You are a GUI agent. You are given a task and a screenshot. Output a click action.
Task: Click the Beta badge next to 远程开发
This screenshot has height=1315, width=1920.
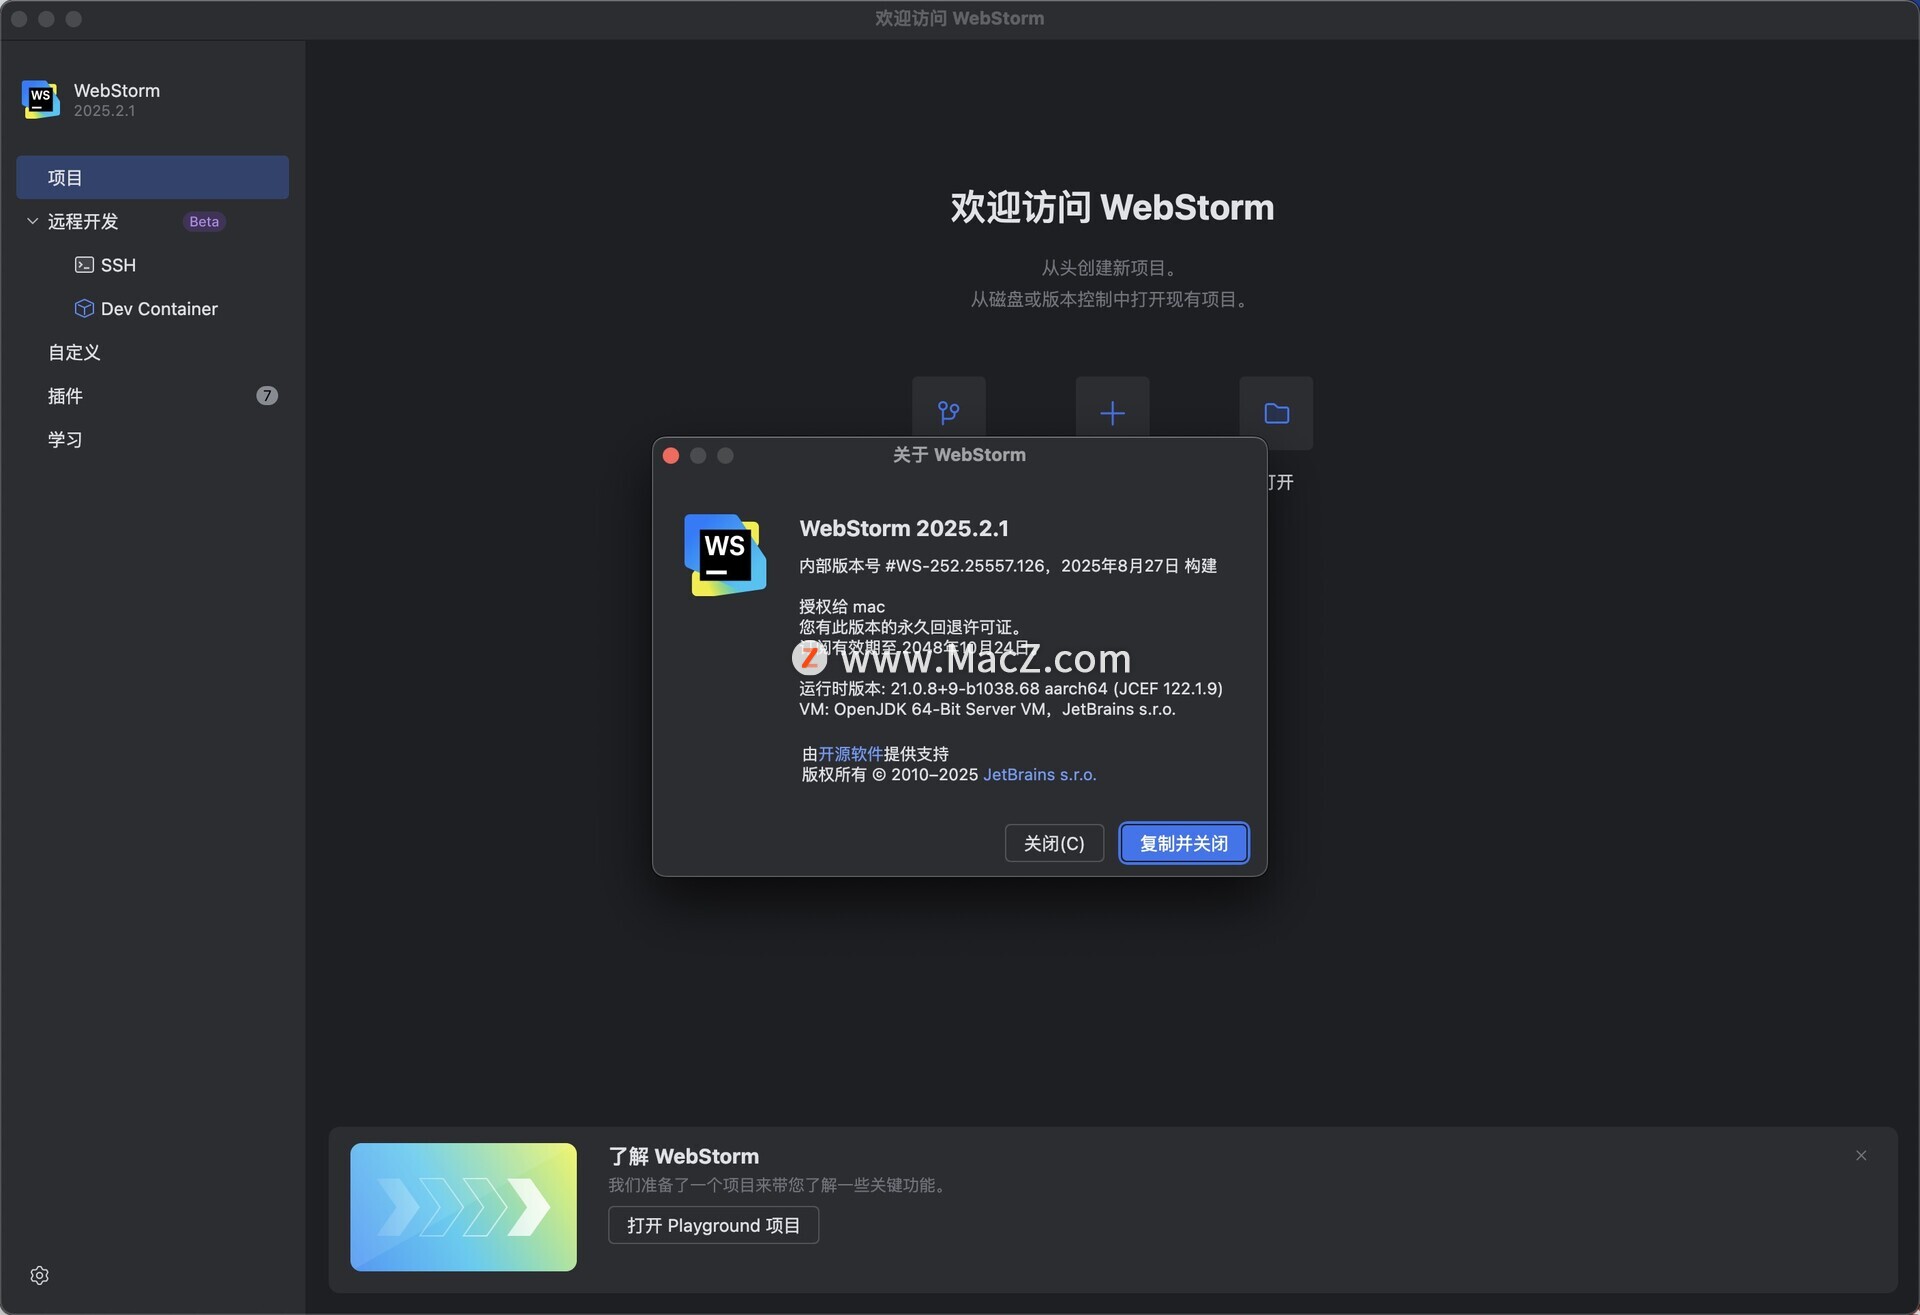pyautogui.click(x=204, y=221)
